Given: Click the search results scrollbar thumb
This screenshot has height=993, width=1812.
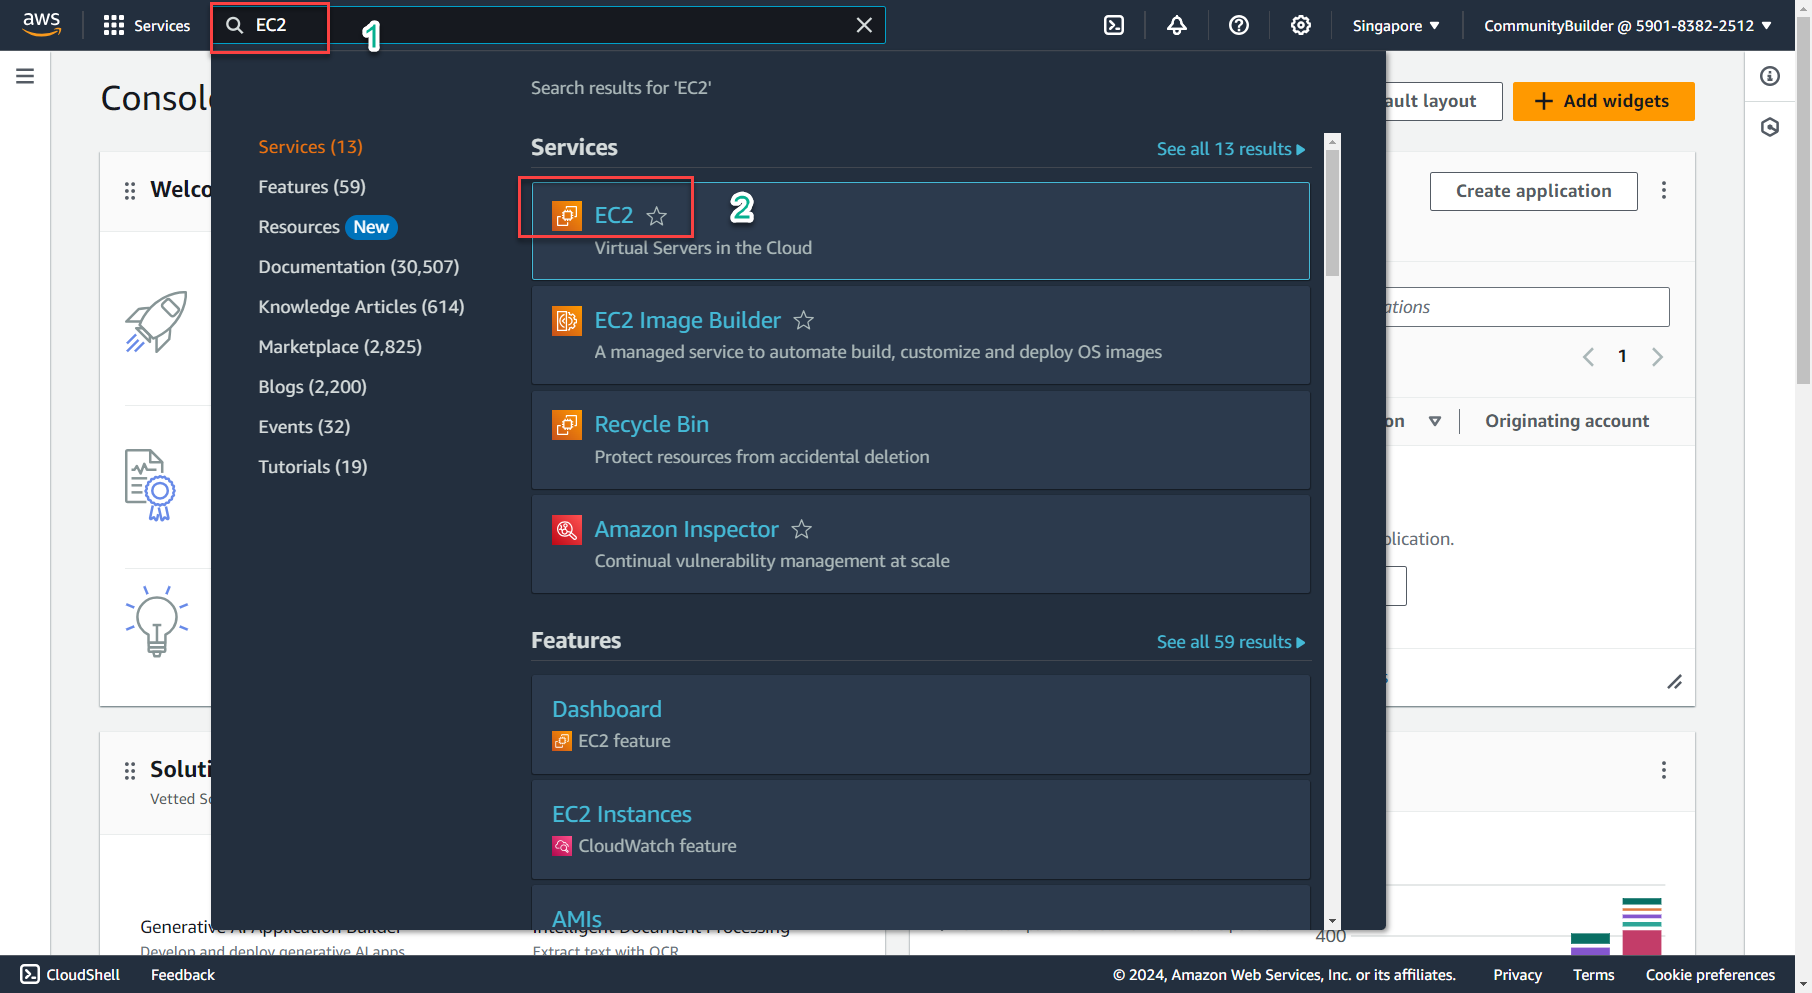Looking at the screenshot, I should coord(1332,212).
